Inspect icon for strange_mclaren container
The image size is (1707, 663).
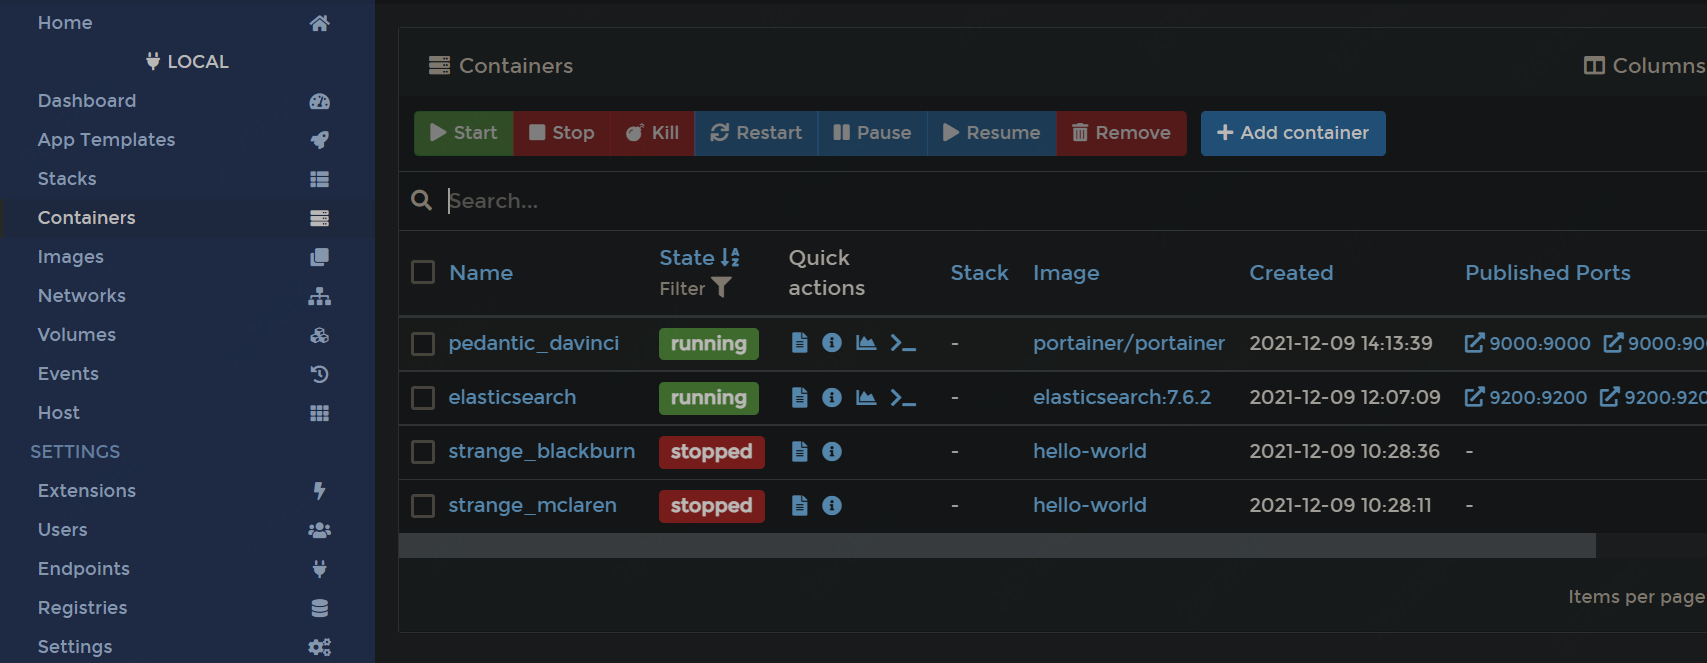coord(831,505)
